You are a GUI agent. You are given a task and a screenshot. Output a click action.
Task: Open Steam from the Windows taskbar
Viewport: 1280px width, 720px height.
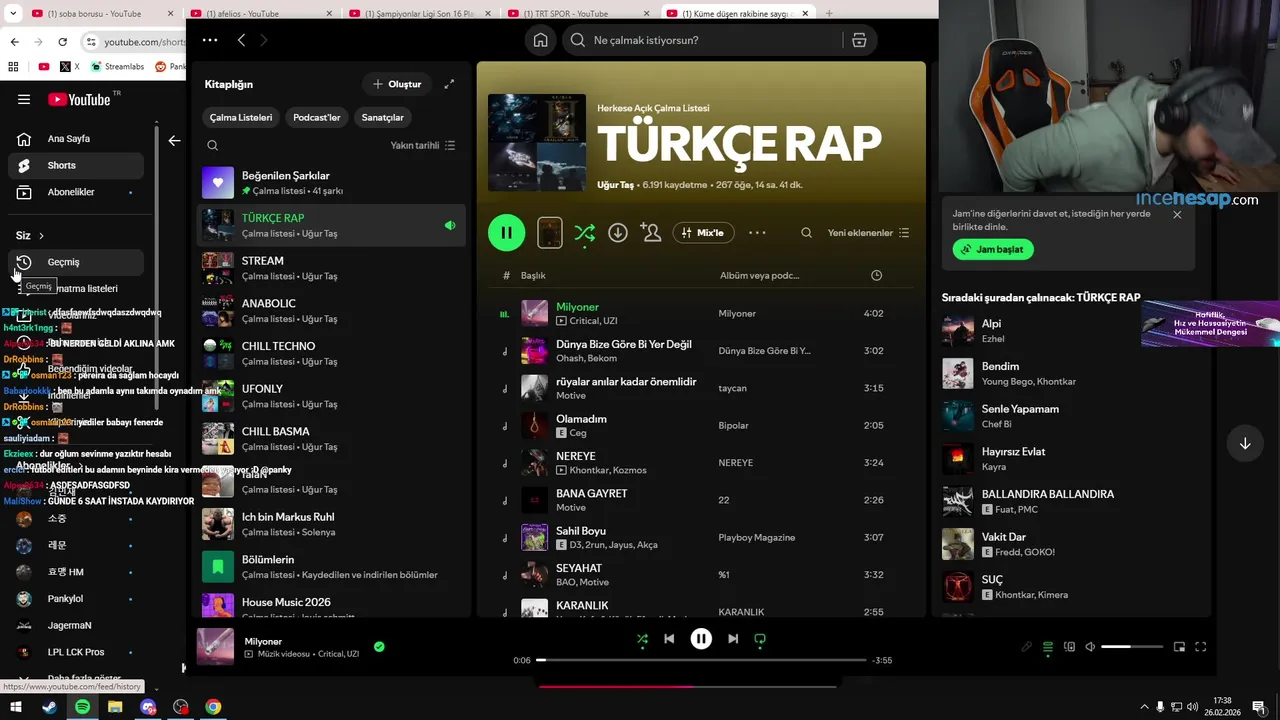pos(49,707)
